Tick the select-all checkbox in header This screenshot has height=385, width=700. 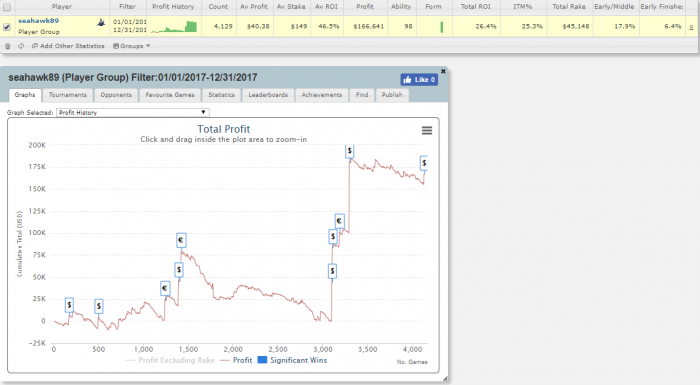[x=7, y=7]
